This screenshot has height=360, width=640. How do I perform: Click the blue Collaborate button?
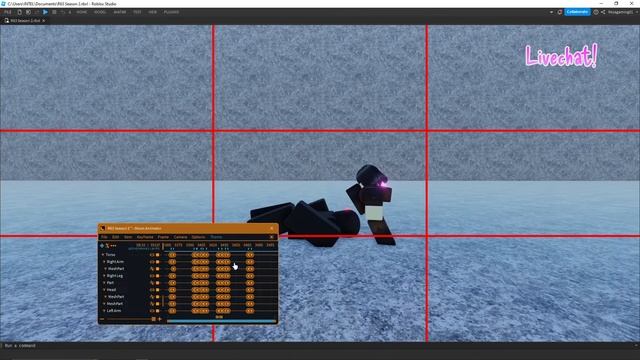pos(577,12)
